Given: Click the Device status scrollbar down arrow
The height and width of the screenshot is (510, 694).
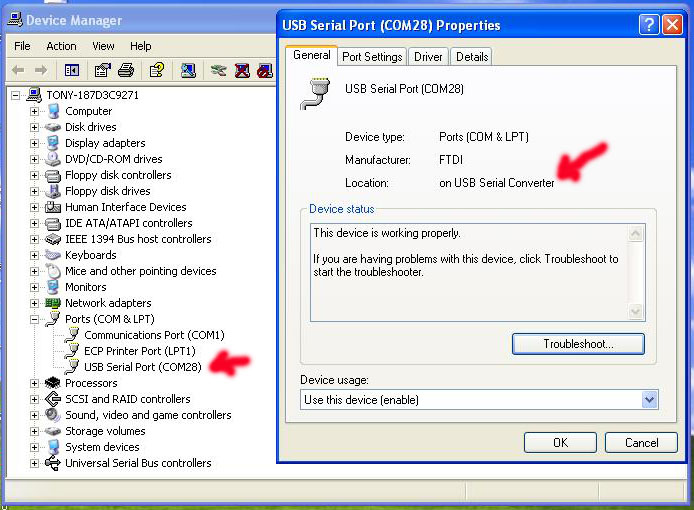Looking at the screenshot, I should point(636,313).
